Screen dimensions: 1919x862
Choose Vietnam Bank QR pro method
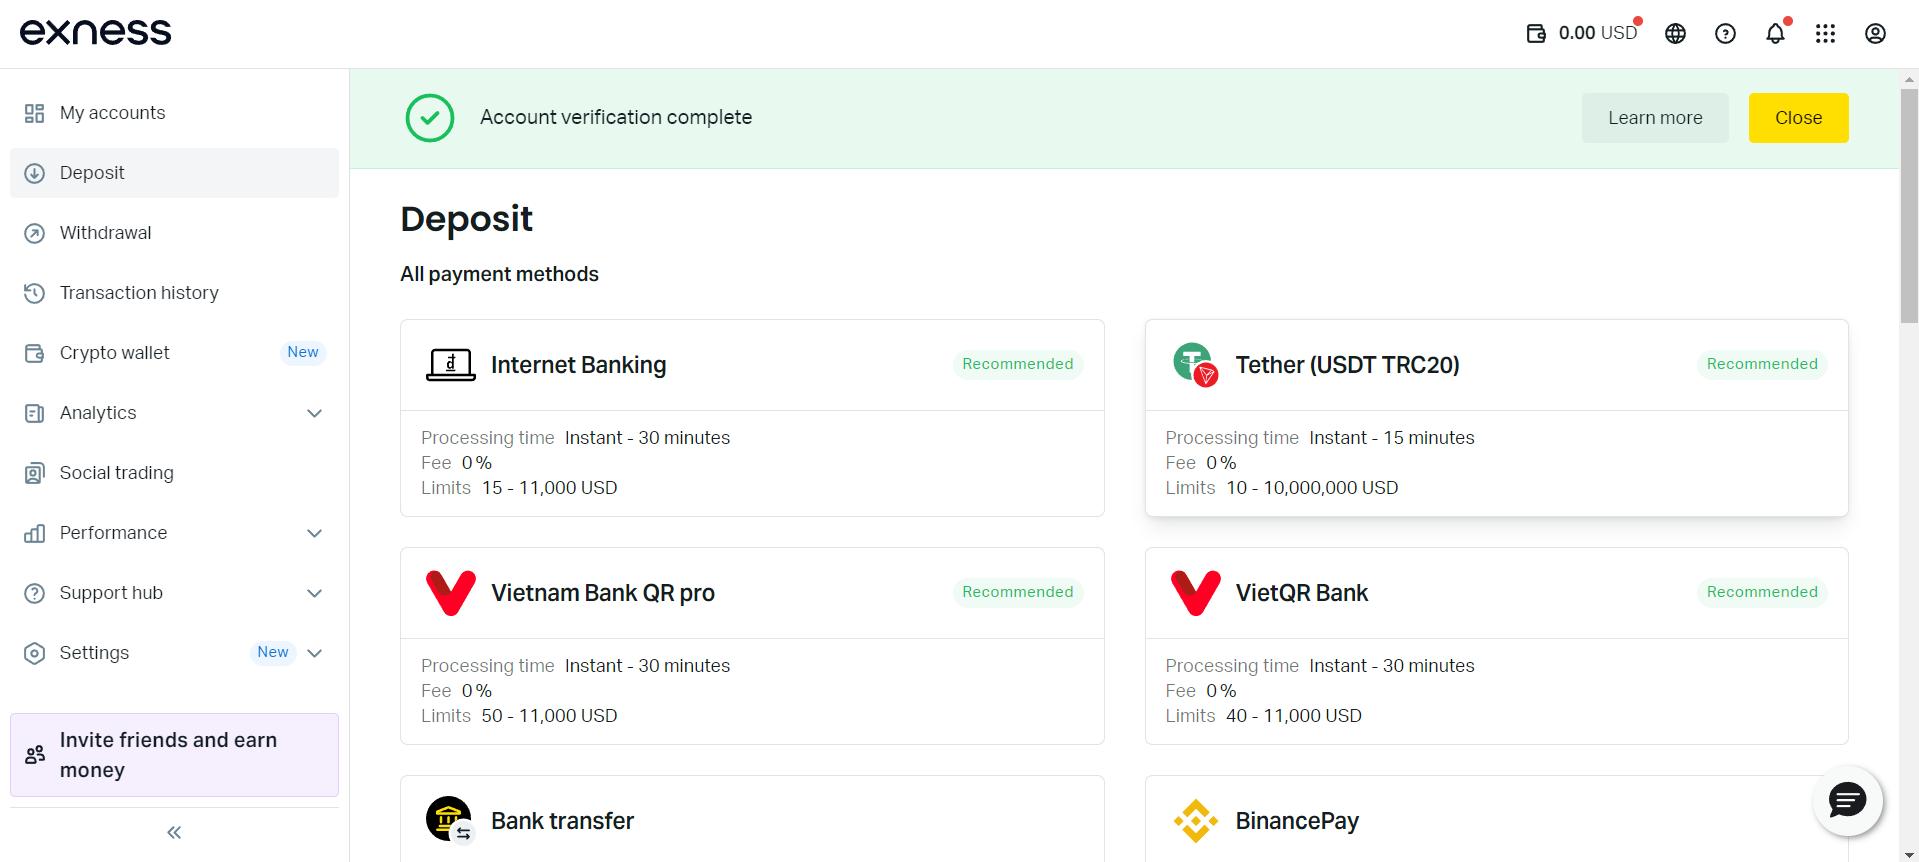752,646
